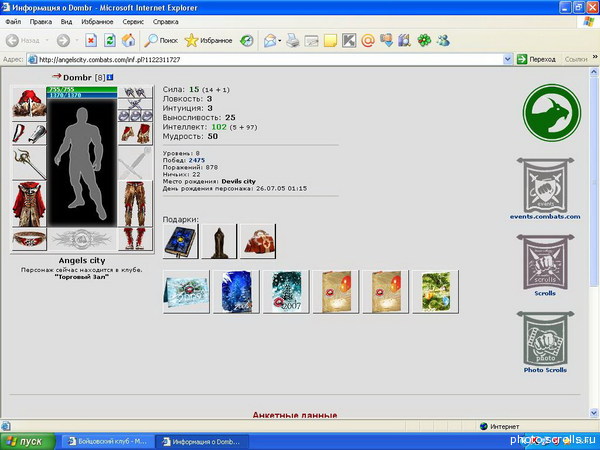Open the History/media round icon
Viewport: 600px width, 450px height.
pyautogui.click(x=247, y=40)
